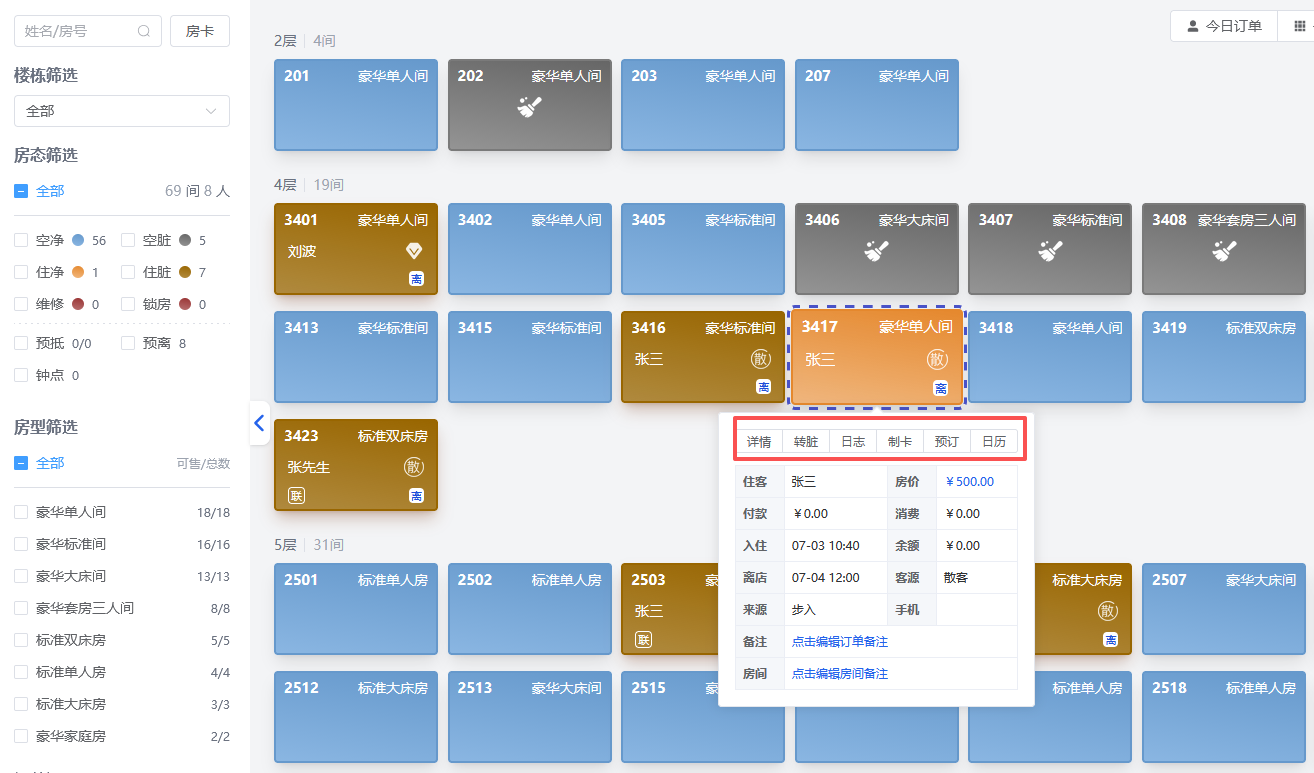
Task: Enable the 锁房 filter checkbox
Action: pos(128,304)
